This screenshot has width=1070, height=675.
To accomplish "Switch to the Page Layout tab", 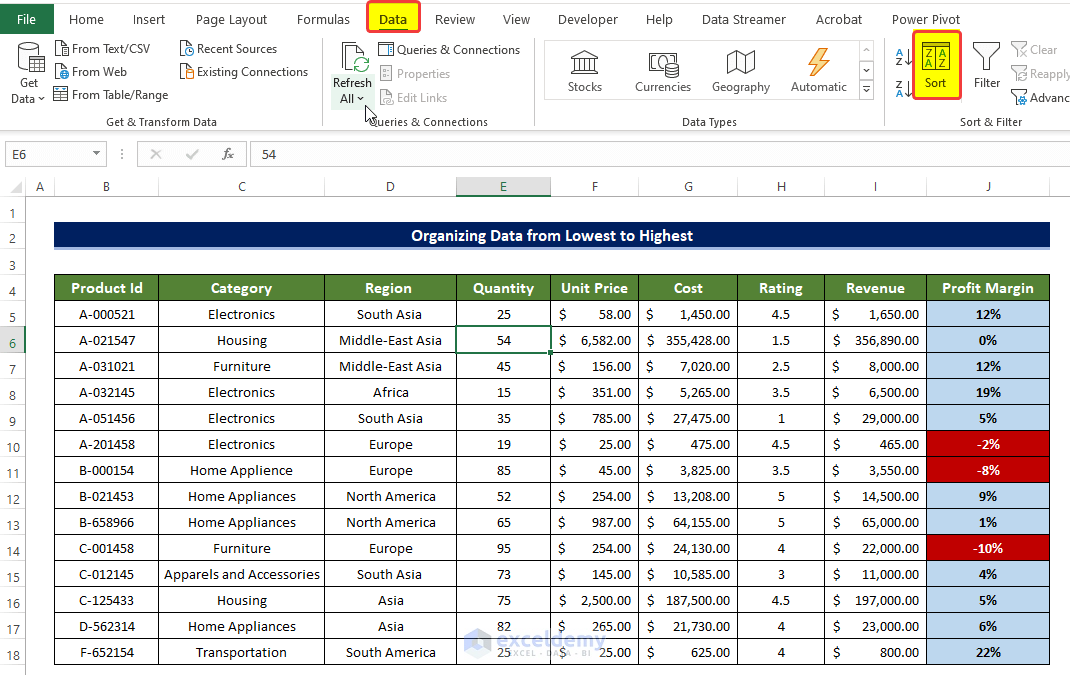I will point(231,19).
